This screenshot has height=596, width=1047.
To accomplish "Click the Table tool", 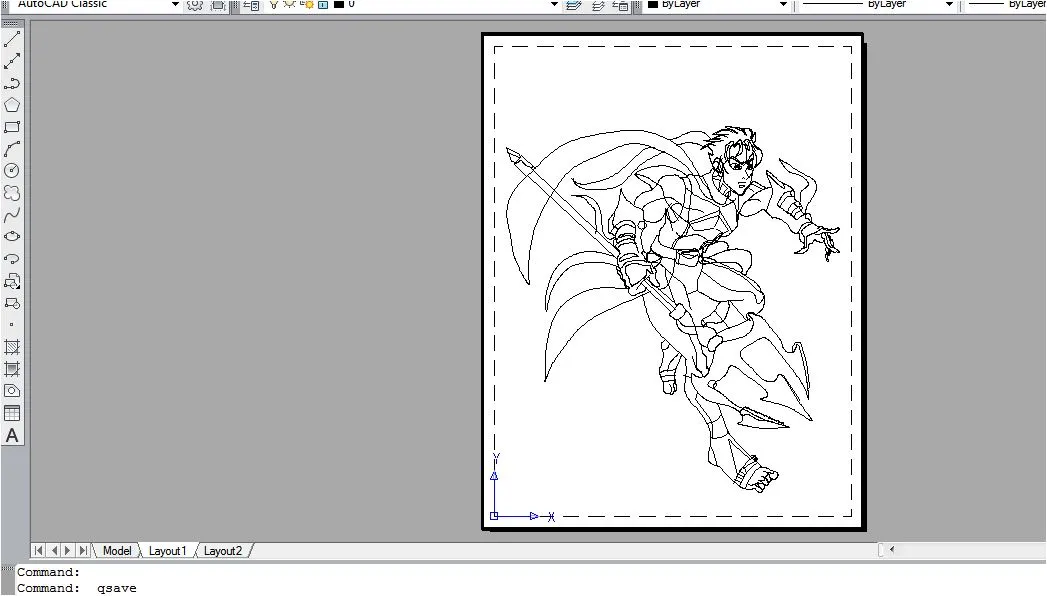I will pyautogui.click(x=12, y=413).
